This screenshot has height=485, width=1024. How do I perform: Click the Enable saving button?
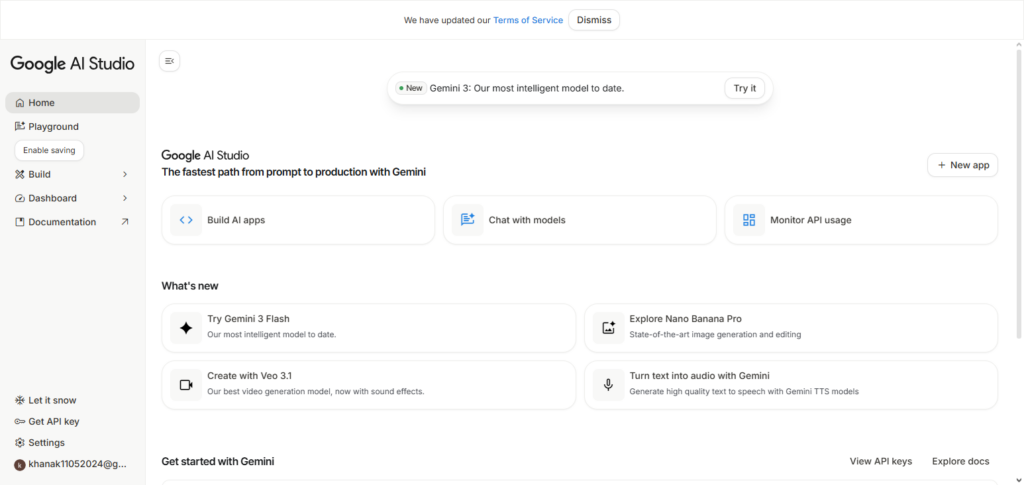[50, 150]
